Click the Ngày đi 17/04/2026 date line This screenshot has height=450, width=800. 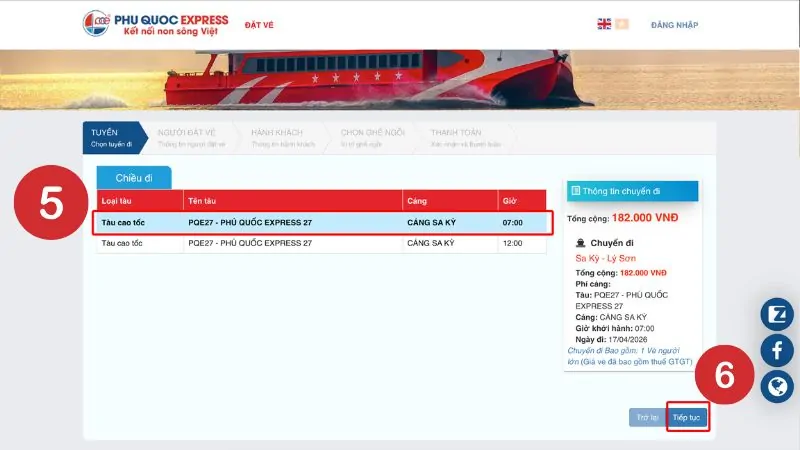(x=611, y=339)
